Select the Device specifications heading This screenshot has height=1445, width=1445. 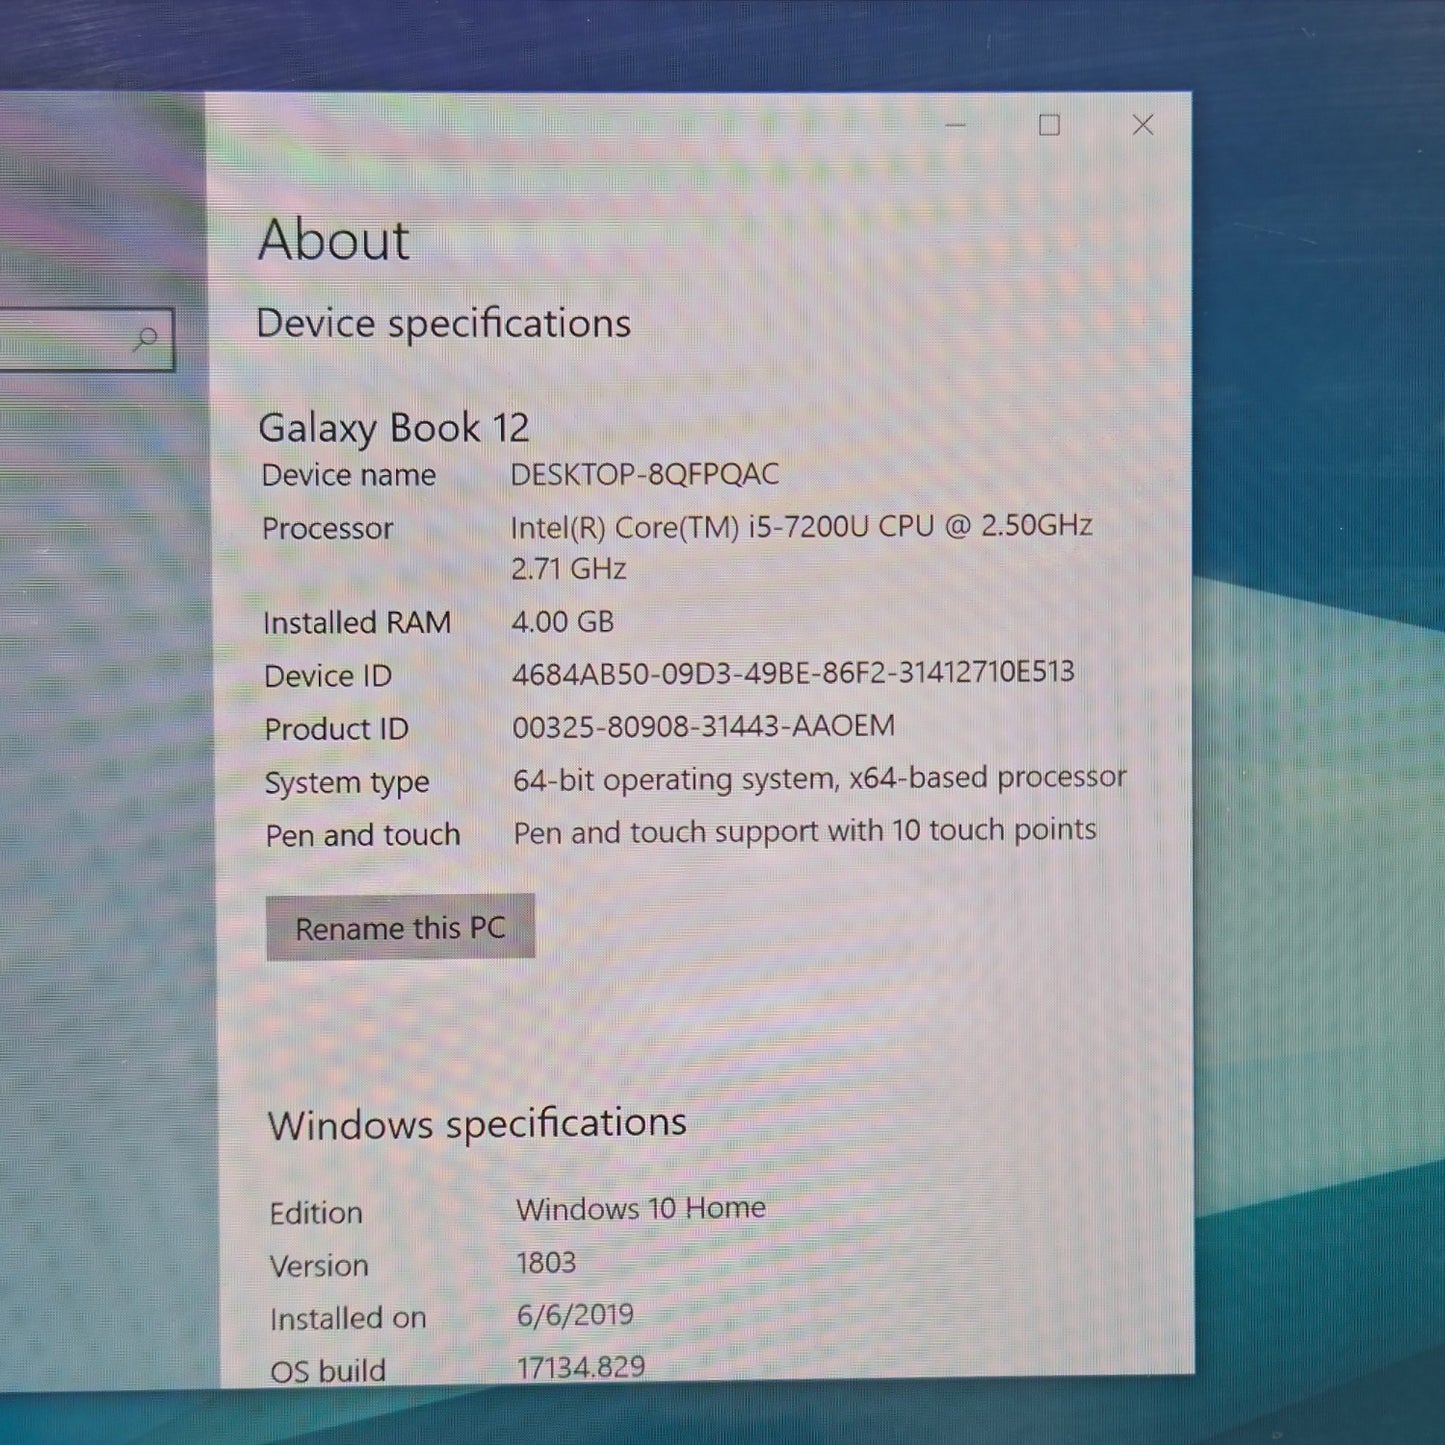coord(444,323)
